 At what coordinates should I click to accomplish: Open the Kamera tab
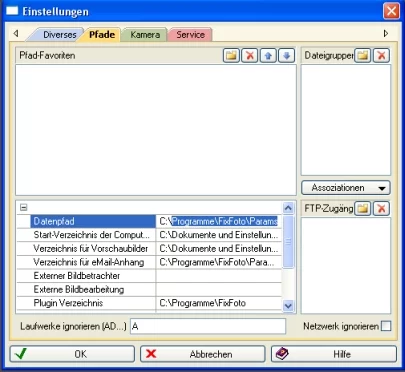pyautogui.click(x=145, y=35)
